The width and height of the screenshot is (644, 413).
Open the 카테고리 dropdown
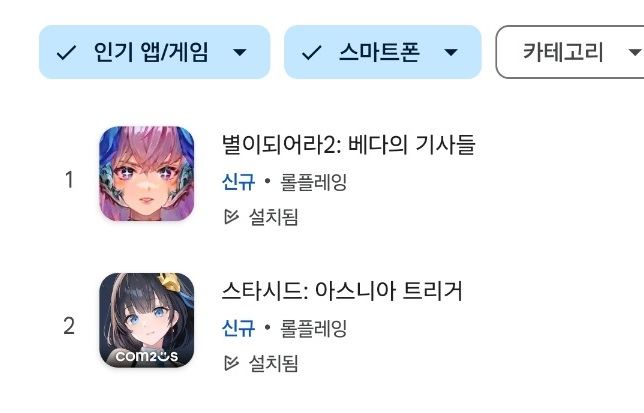(570, 52)
